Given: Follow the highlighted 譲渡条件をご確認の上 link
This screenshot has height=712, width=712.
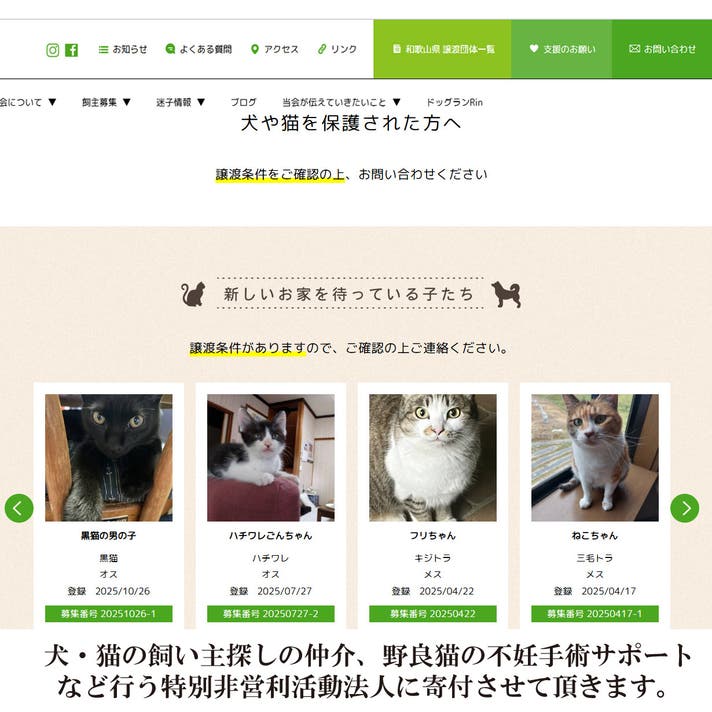Looking at the screenshot, I should pos(280,174).
